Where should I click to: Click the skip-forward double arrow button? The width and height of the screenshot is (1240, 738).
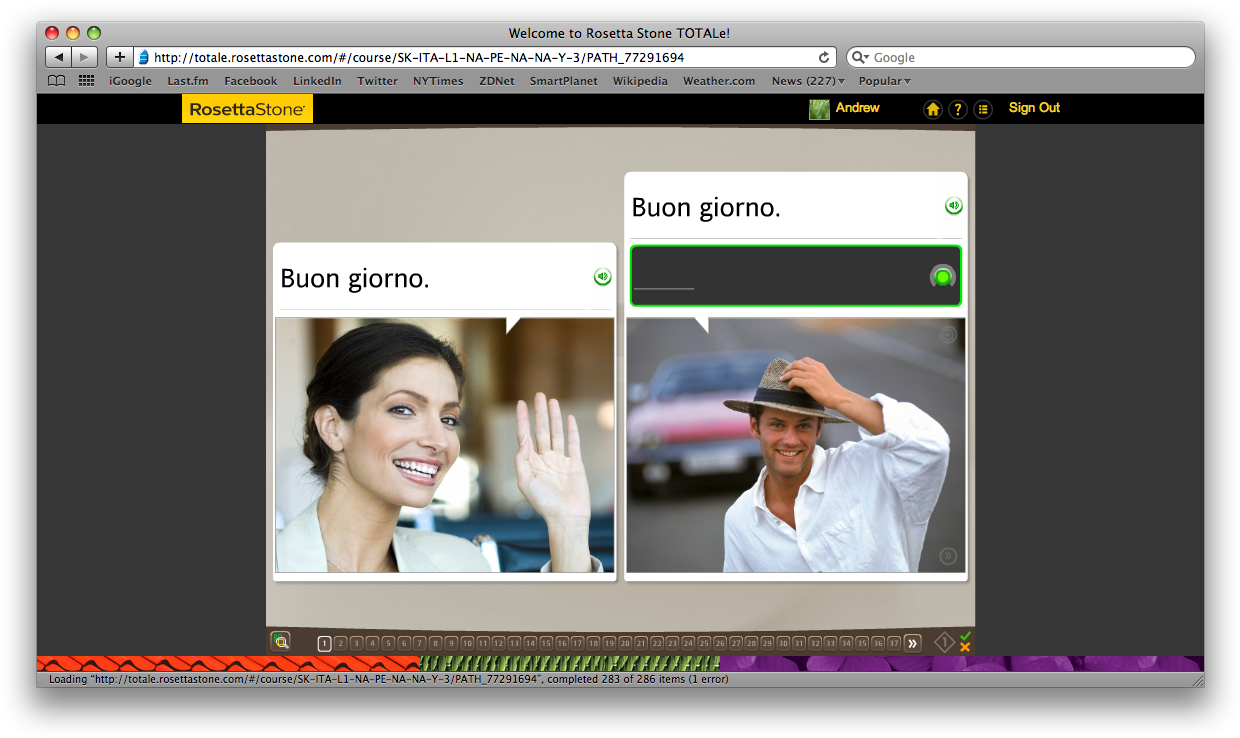click(912, 643)
